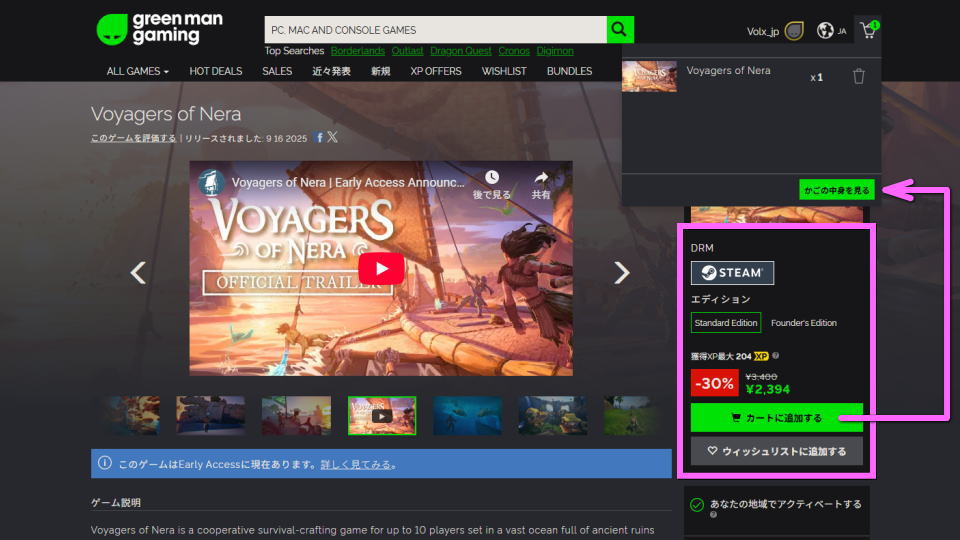Viewport: 960px width, 540px height.
Task: Click カートに追加する add to cart button
Action: [776, 418]
